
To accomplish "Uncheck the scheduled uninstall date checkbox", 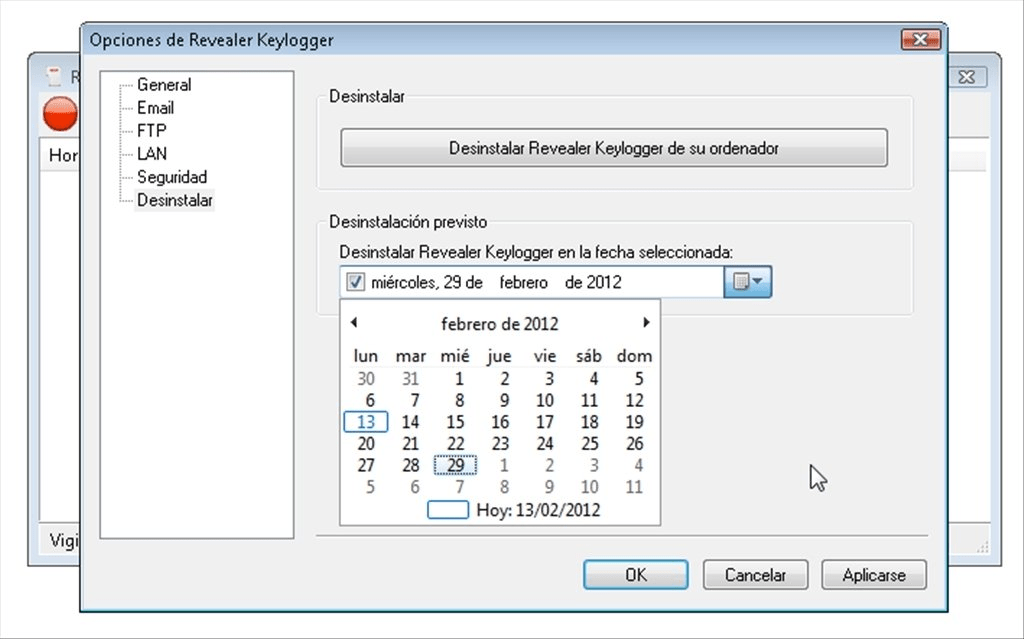I will (355, 282).
